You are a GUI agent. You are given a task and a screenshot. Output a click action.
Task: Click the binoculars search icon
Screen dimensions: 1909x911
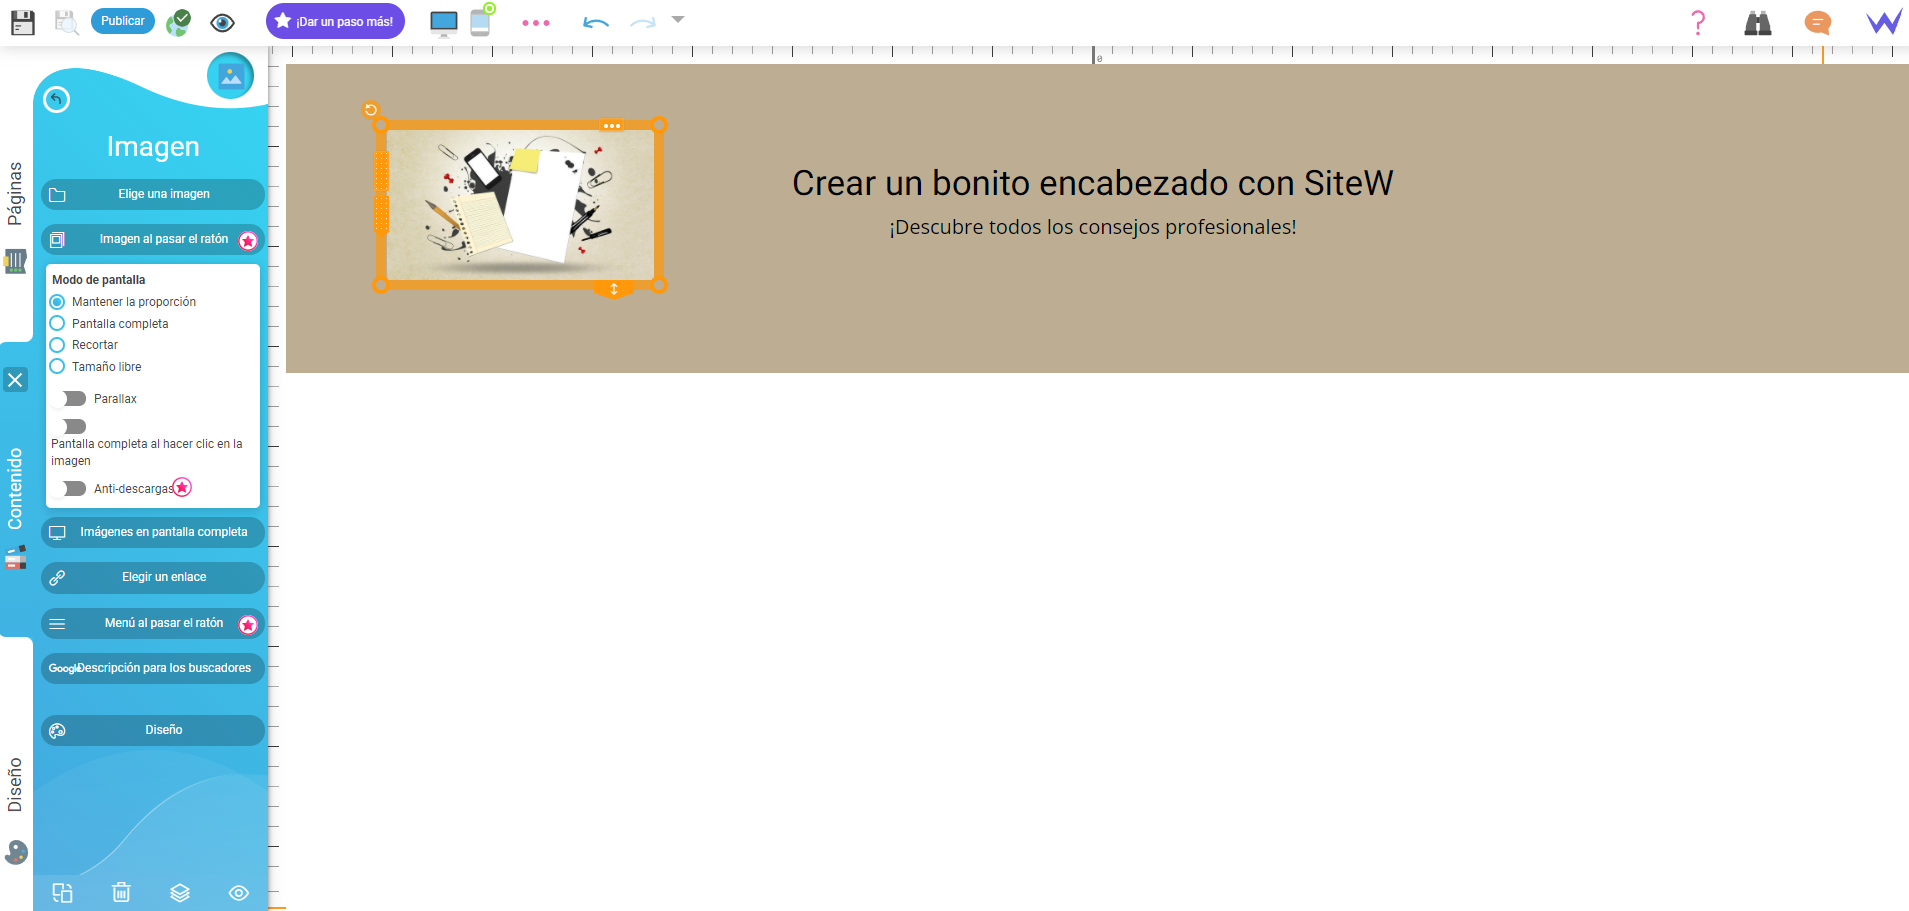click(x=1757, y=22)
